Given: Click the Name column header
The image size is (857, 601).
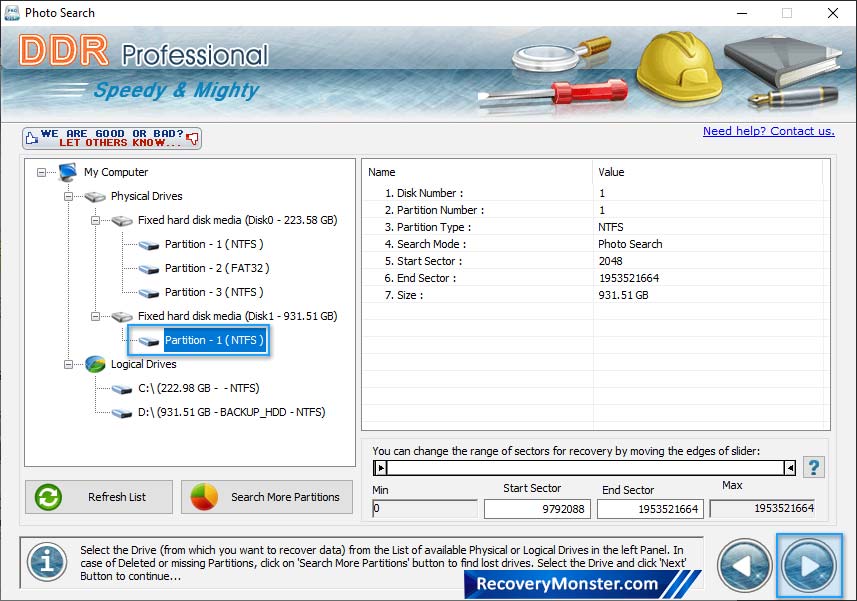Looking at the screenshot, I should pyautogui.click(x=478, y=172).
